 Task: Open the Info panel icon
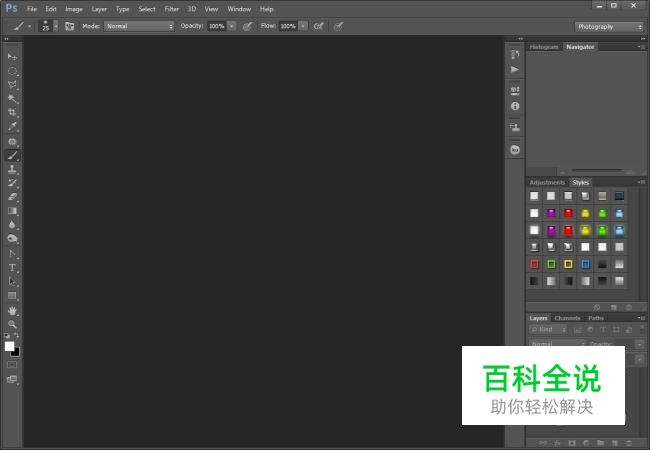(515, 106)
